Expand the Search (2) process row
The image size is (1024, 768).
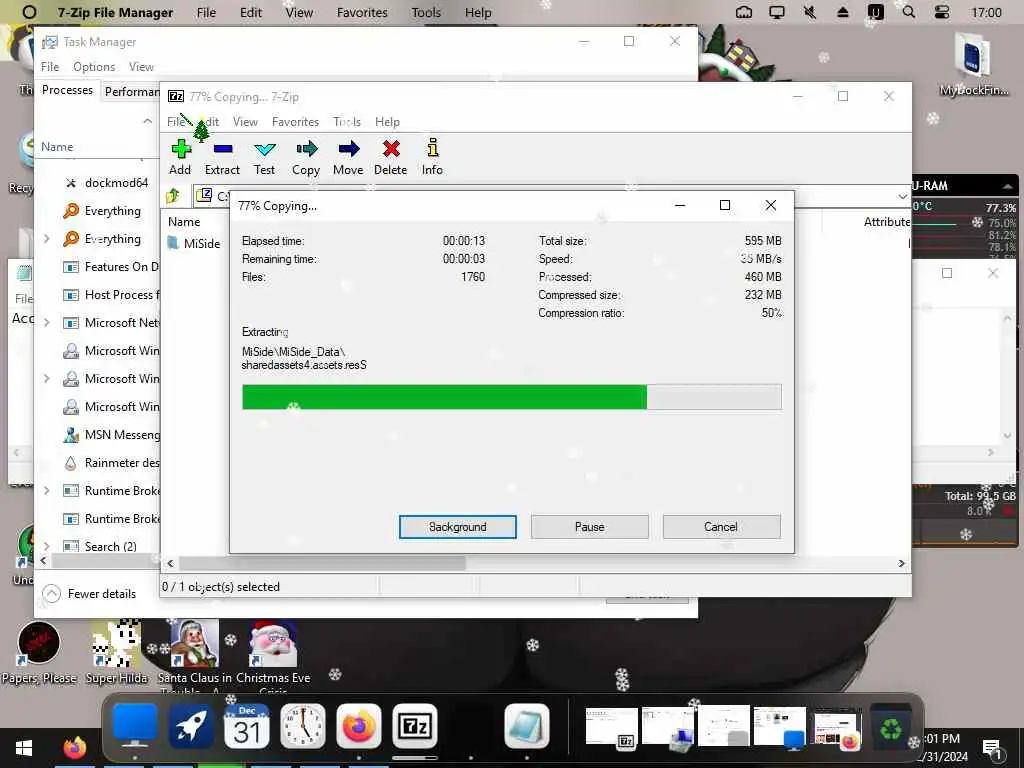46,546
